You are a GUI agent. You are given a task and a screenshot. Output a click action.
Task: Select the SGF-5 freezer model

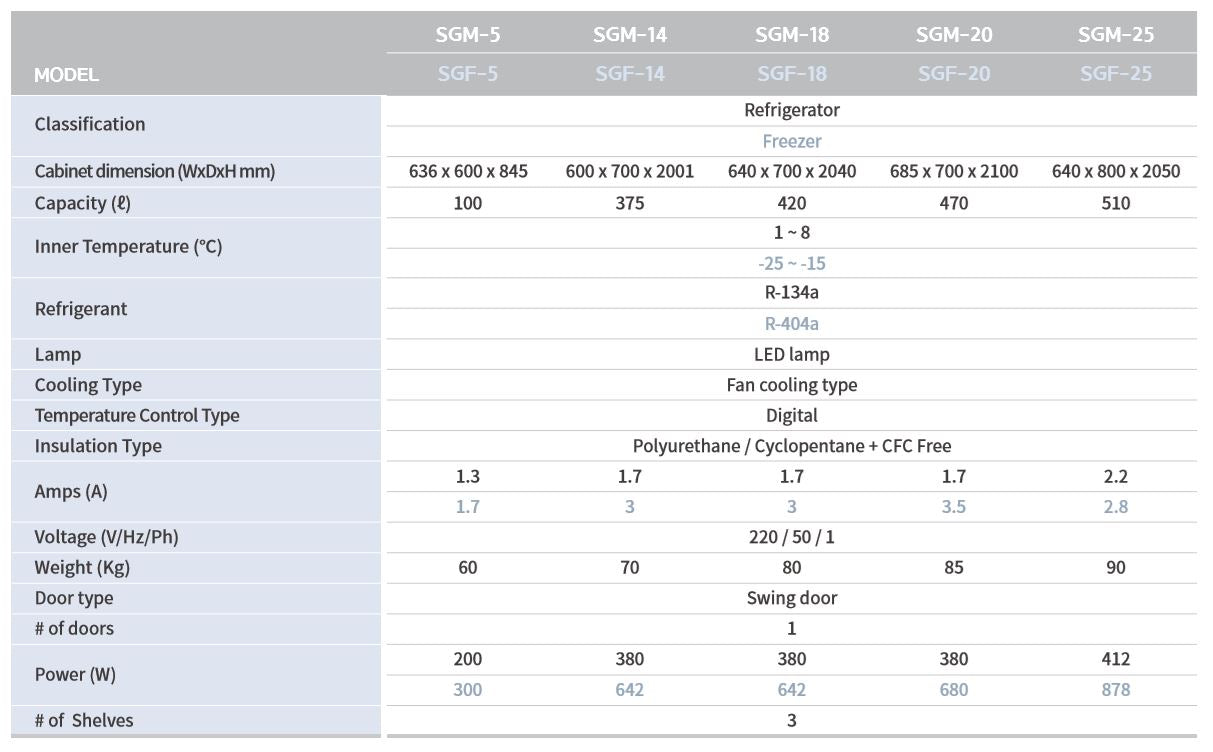(468, 74)
